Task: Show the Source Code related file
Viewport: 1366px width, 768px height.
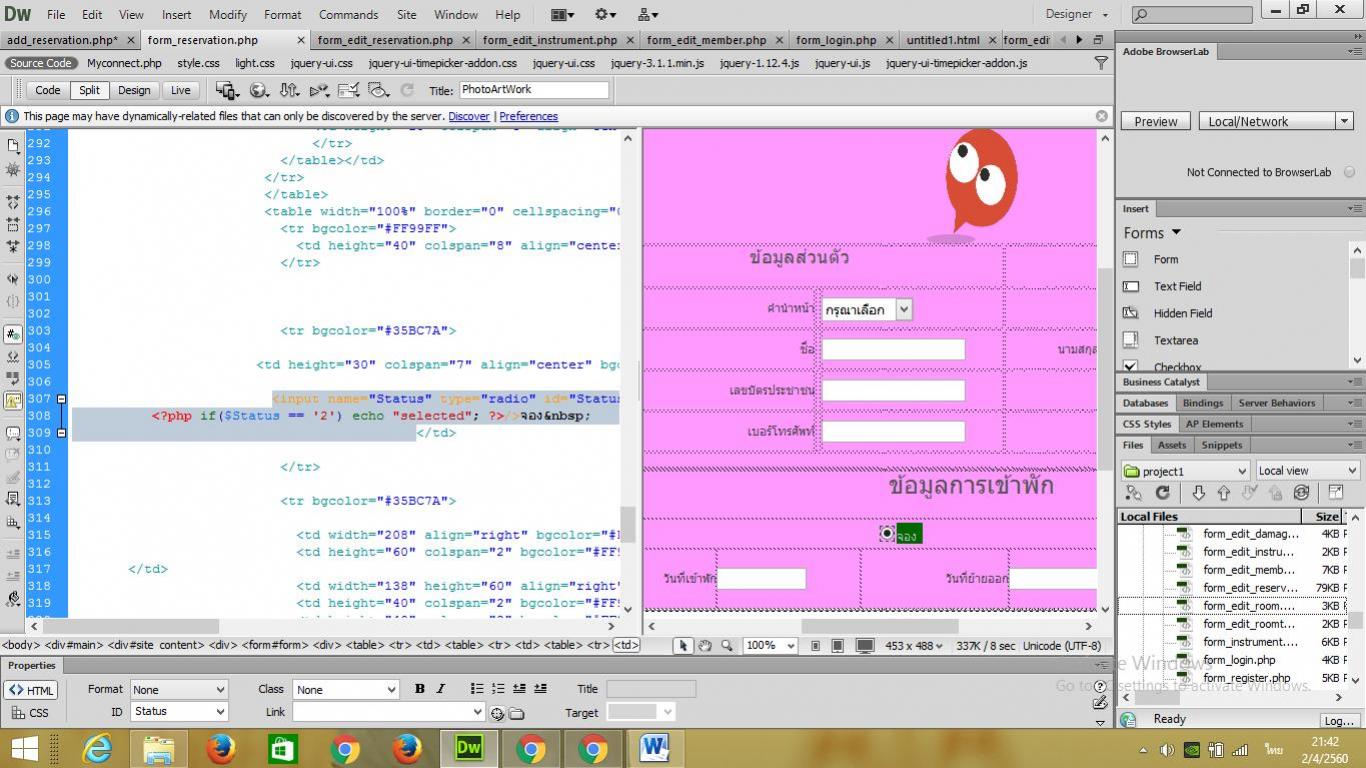Action: click(x=41, y=62)
